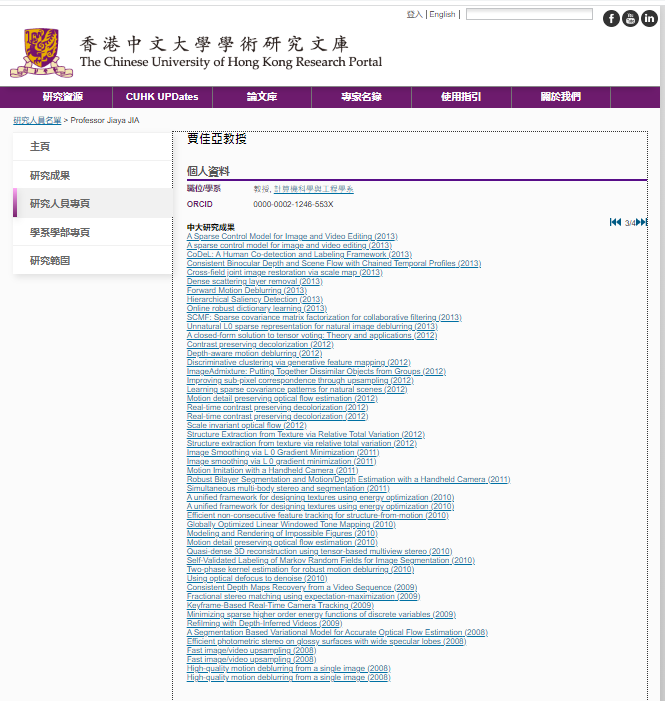
Task: Open Scale invariant optical flow (2012)
Action: 246,425
